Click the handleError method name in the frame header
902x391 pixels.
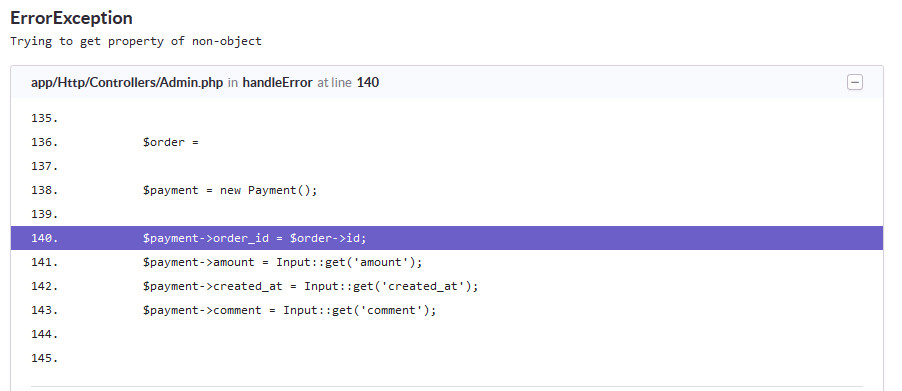[277, 83]
